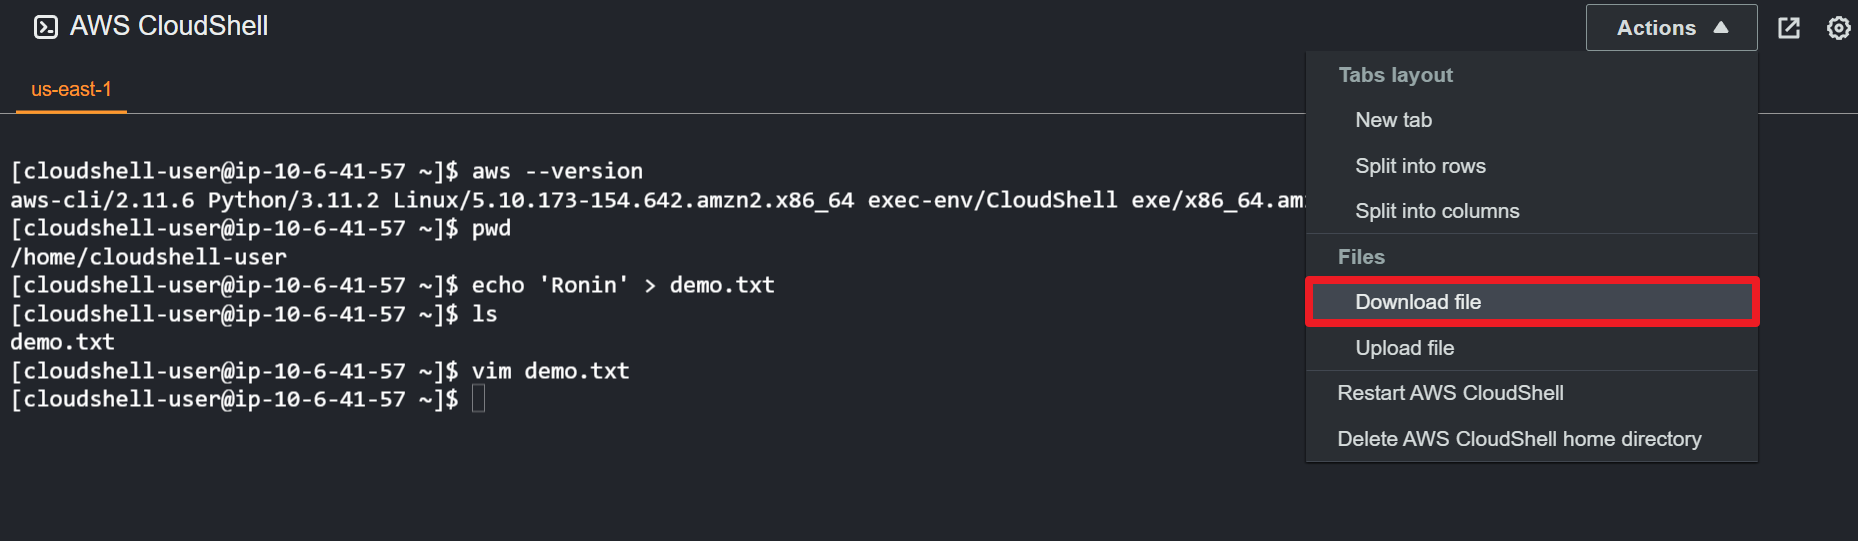Click the 'aws --version' command line
This screenshot has width=1858, height=541.
click(x=557, y=171)
